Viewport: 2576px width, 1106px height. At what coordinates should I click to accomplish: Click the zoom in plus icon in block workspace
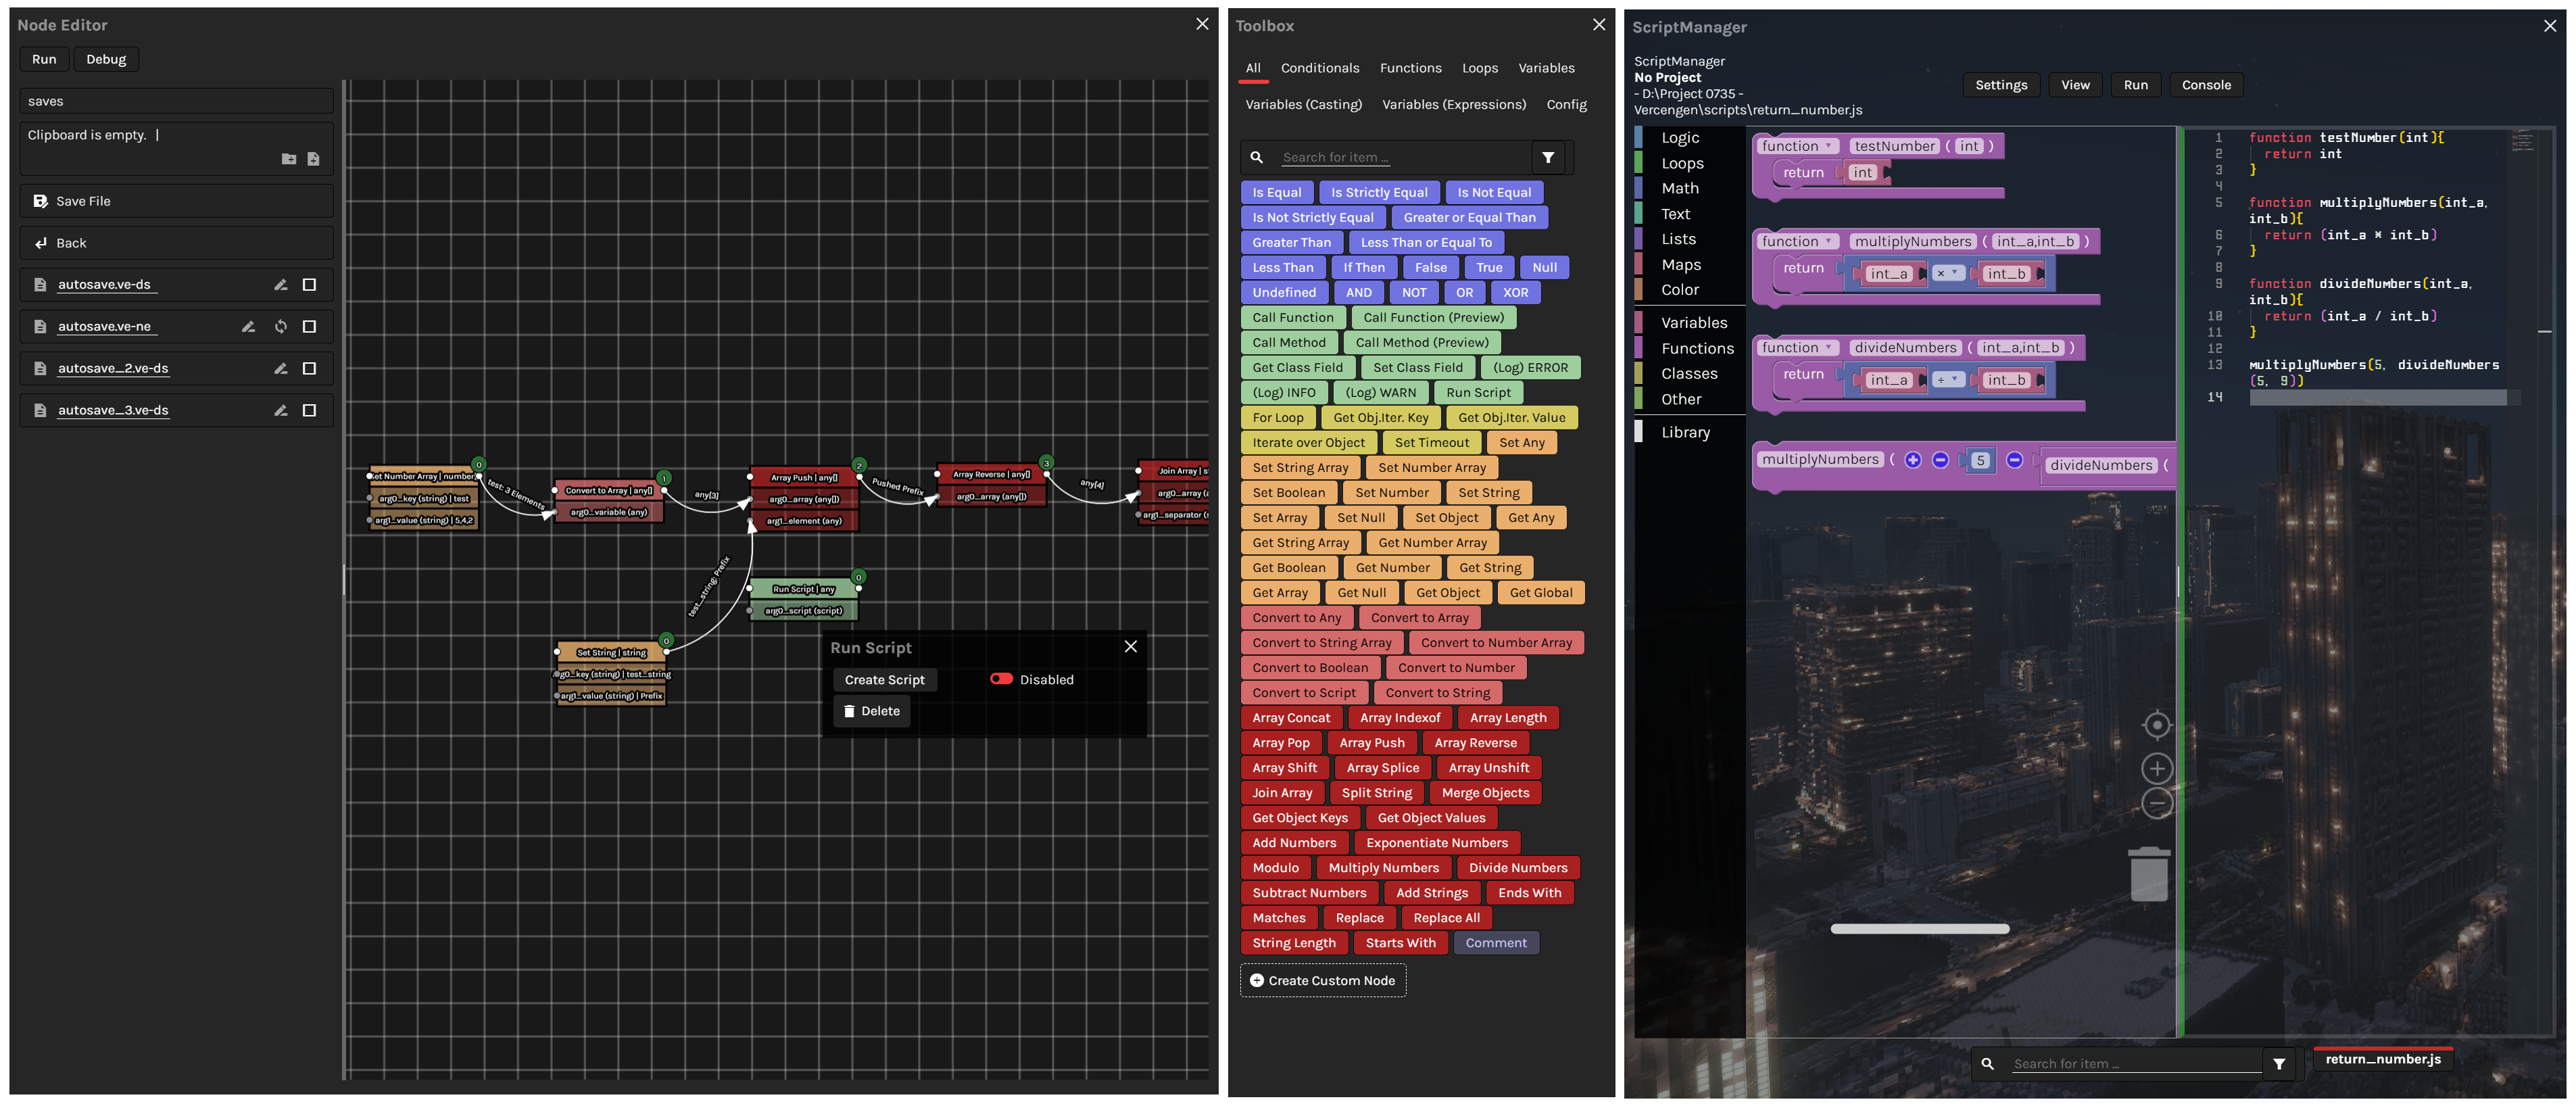2157,768
